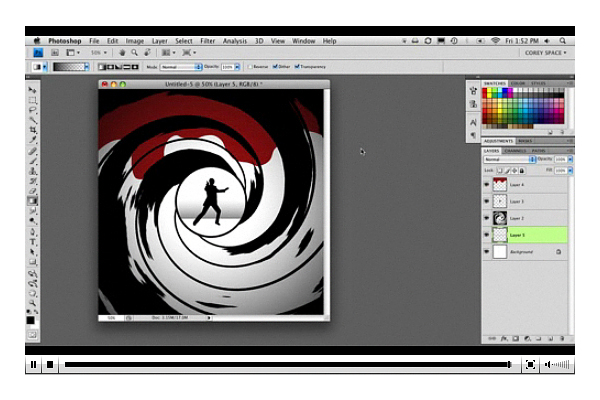Click delete layer trash icon
The height and width of the screenshot is (400, 600).
(x=562, y=338)
